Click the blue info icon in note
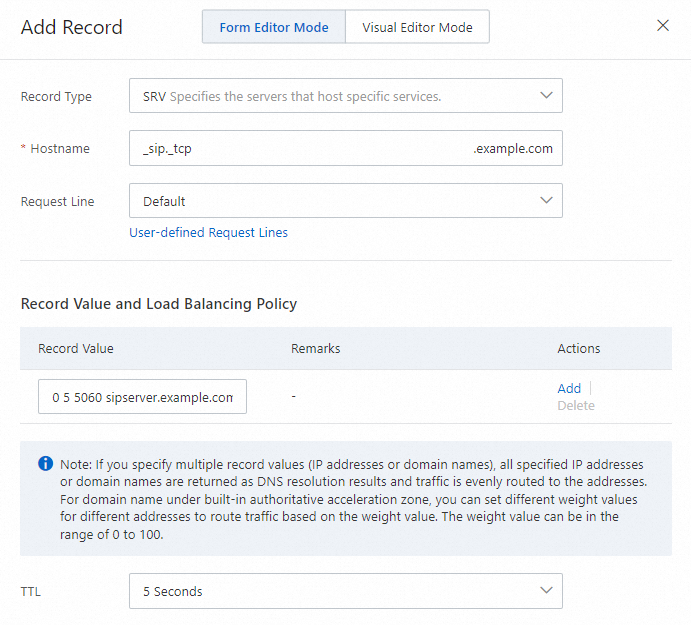Image resolution: width=691 pixels, height=625 pixels. (45, 463)
